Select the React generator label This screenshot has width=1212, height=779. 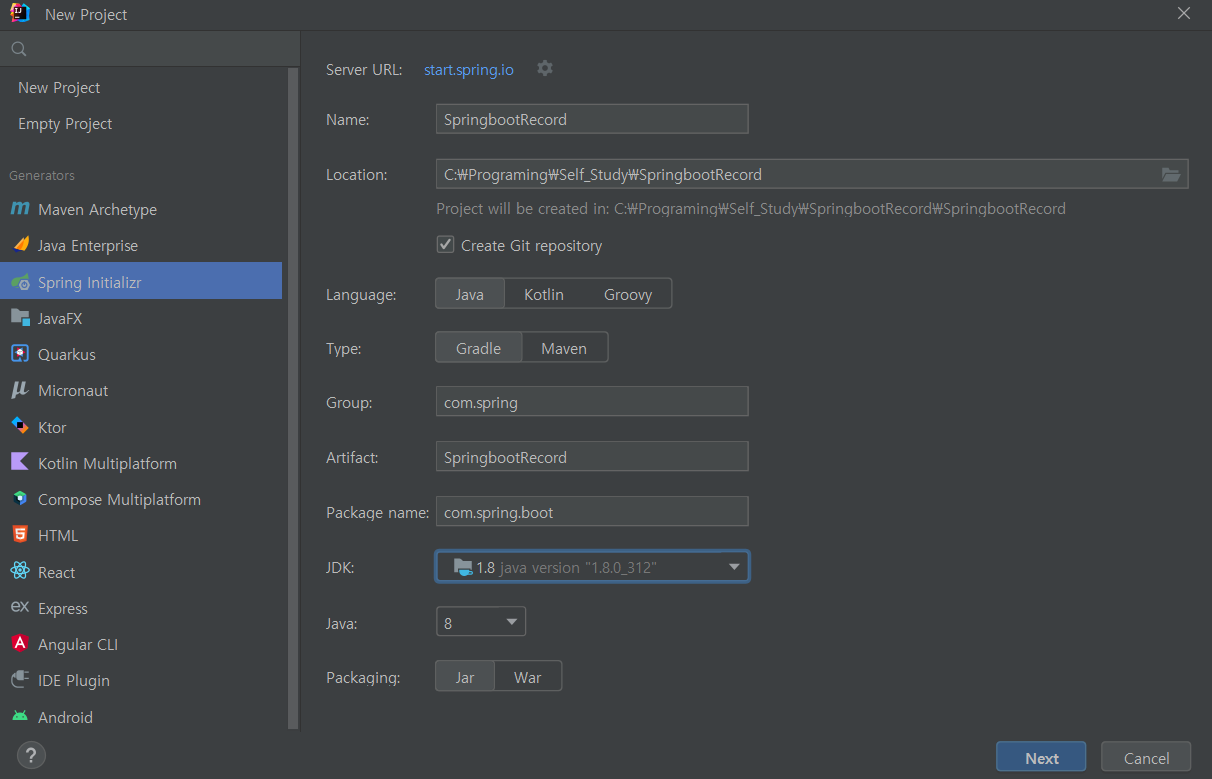57,572
